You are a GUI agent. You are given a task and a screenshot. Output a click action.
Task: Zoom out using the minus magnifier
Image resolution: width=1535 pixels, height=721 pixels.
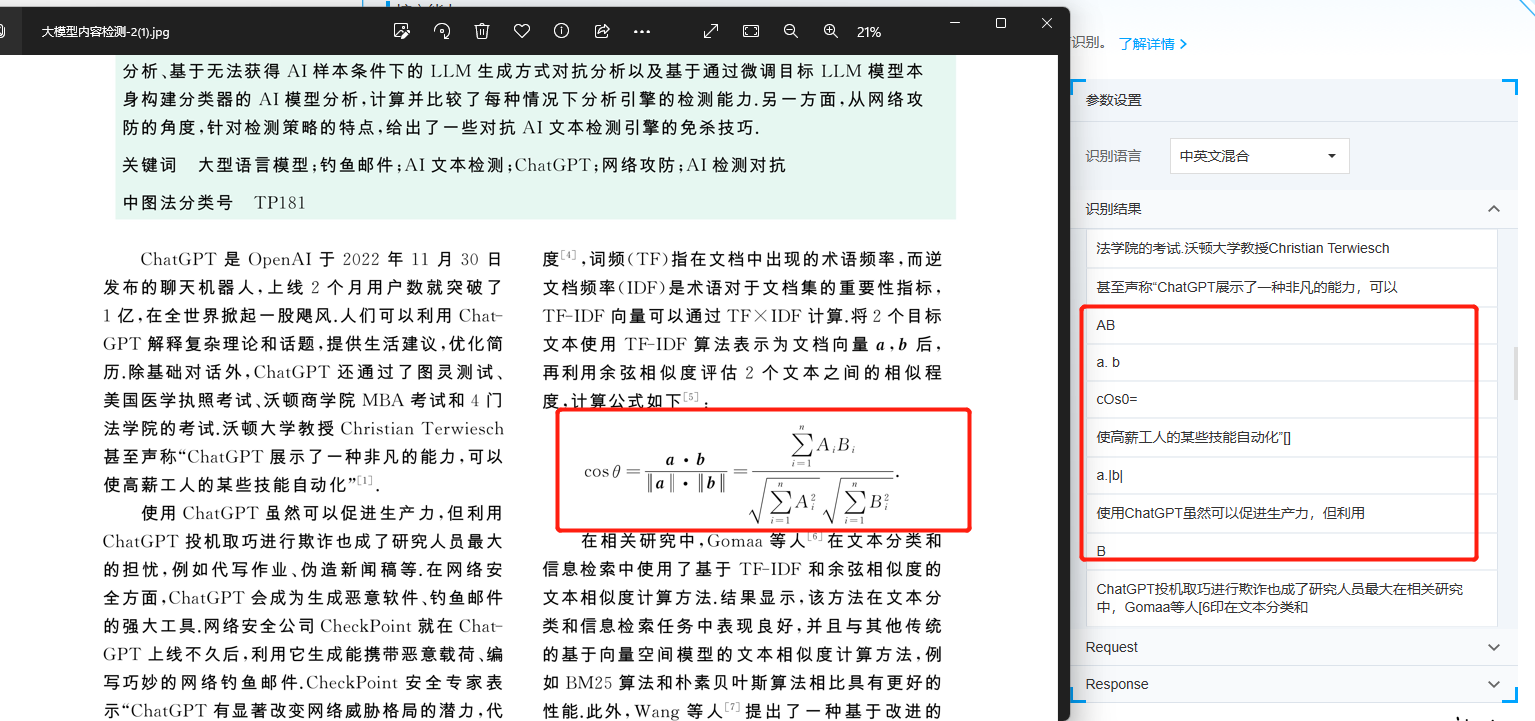pyautogui.click(x=790, y=31)
